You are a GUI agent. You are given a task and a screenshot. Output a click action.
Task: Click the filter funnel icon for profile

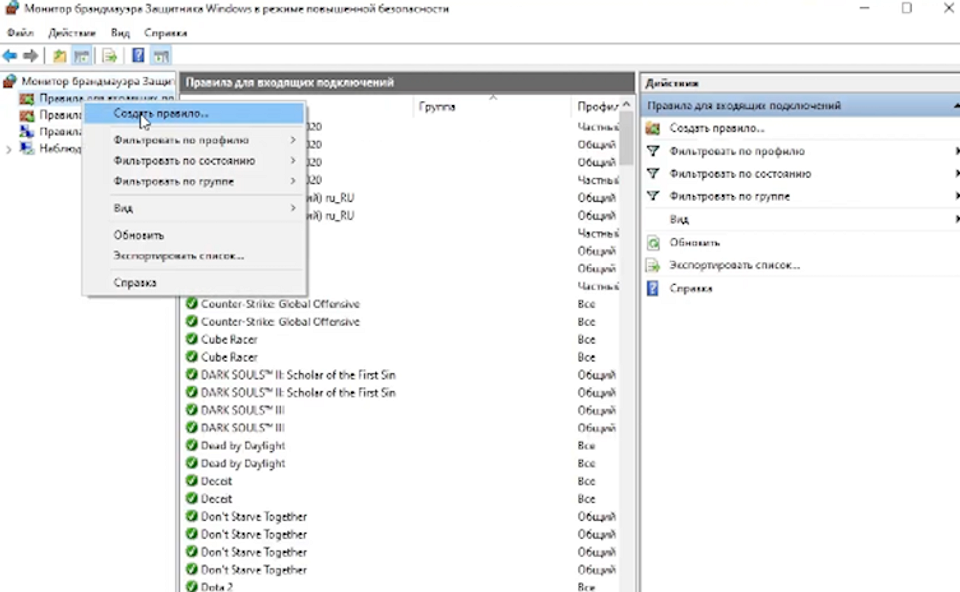pyautogui.click(x=653, y=152)
